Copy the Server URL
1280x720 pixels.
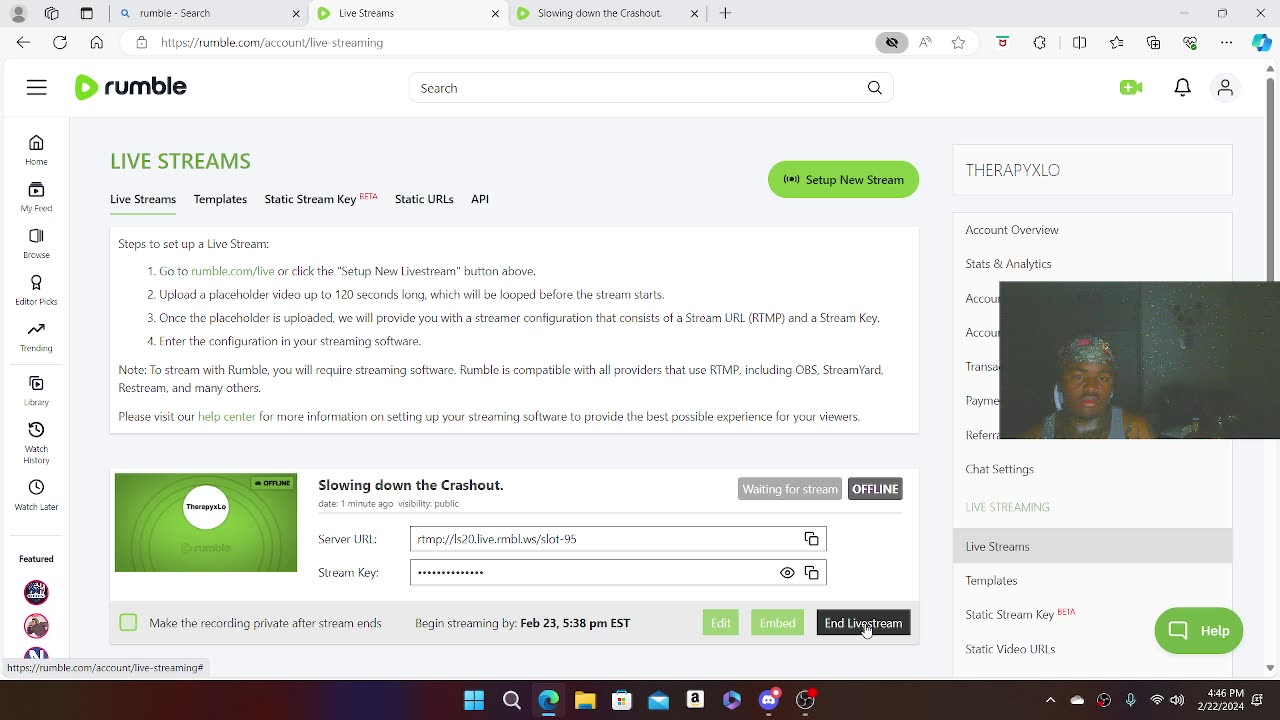pyautogui.click(x=812, y=539)
